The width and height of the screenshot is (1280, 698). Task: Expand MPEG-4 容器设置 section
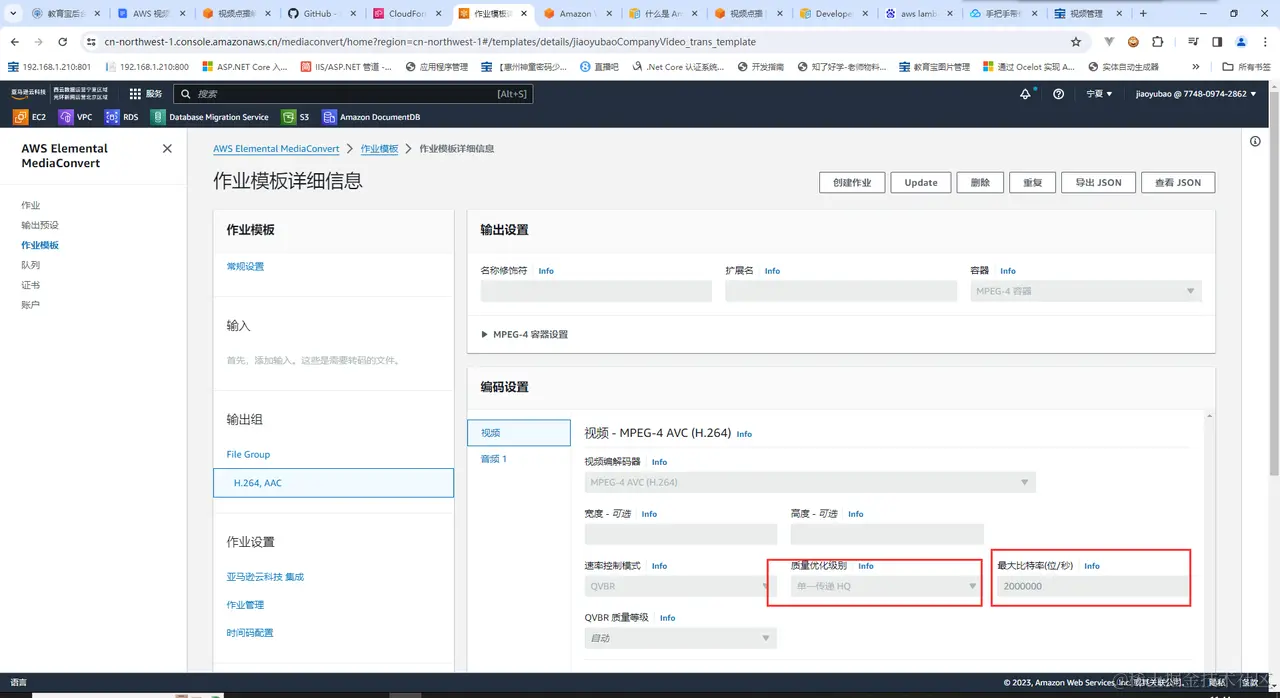pyautogui.click(x=524, y=334)
